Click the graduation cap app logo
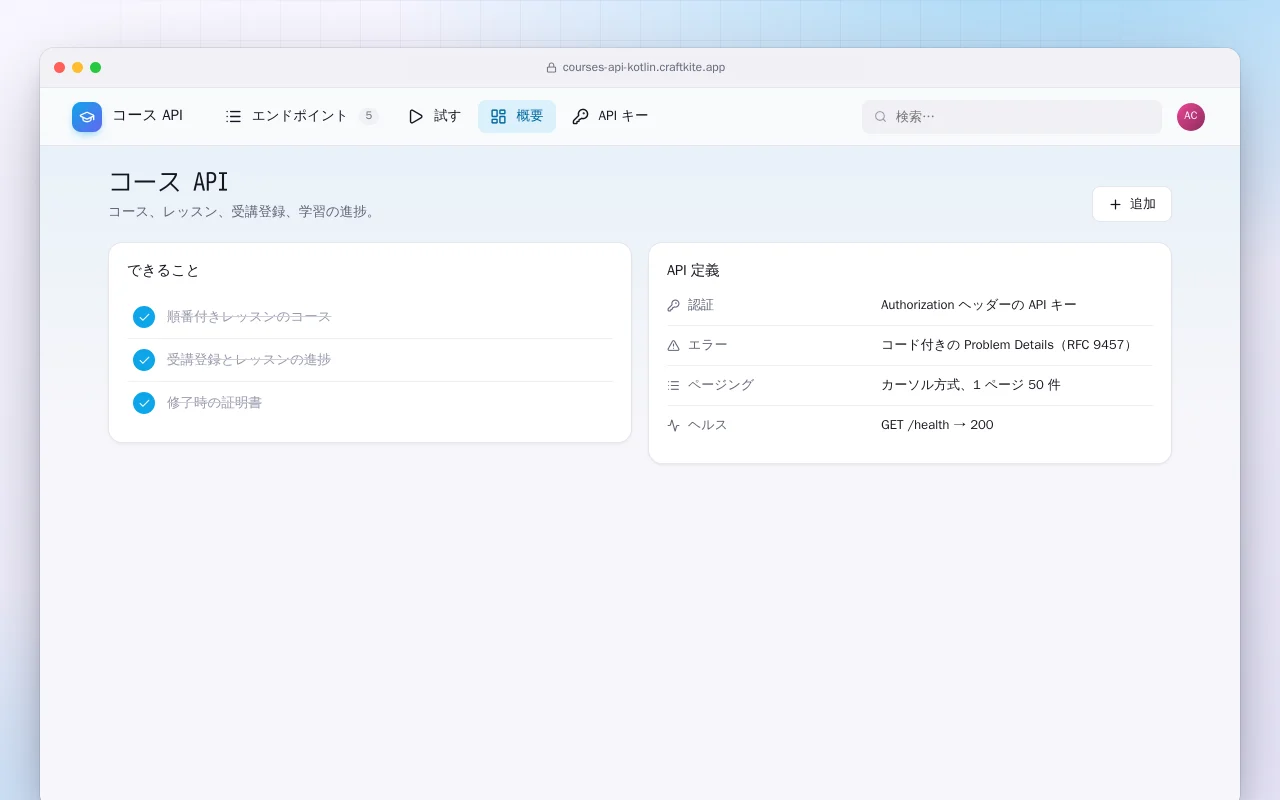 click(87, 117)
